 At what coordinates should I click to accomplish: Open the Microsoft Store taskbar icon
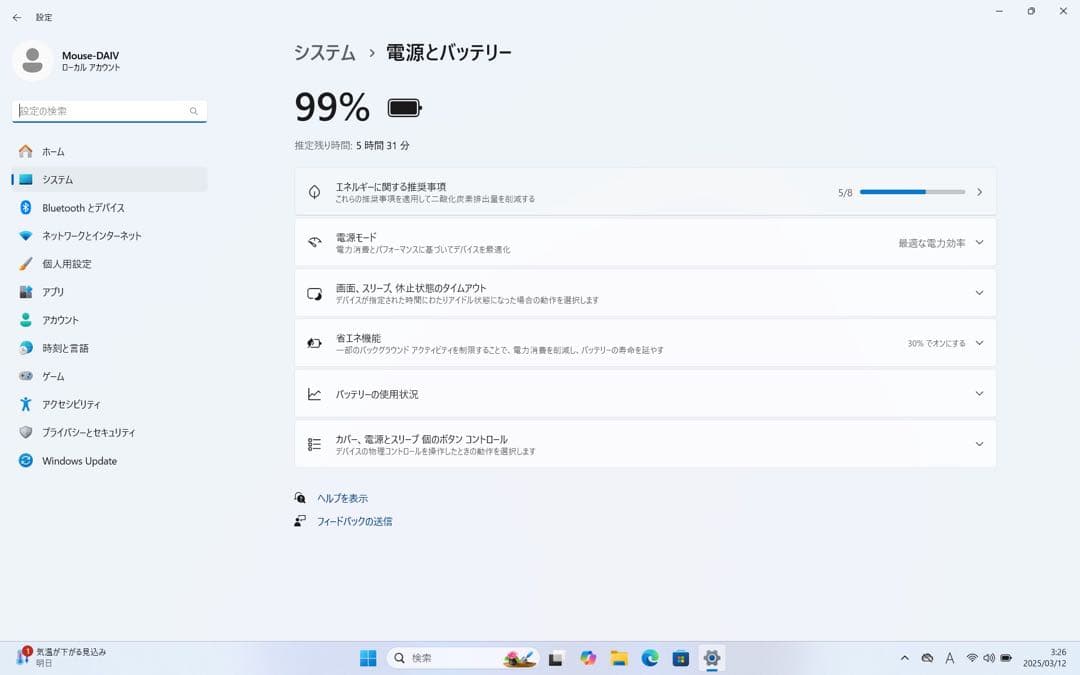(680, 658)
